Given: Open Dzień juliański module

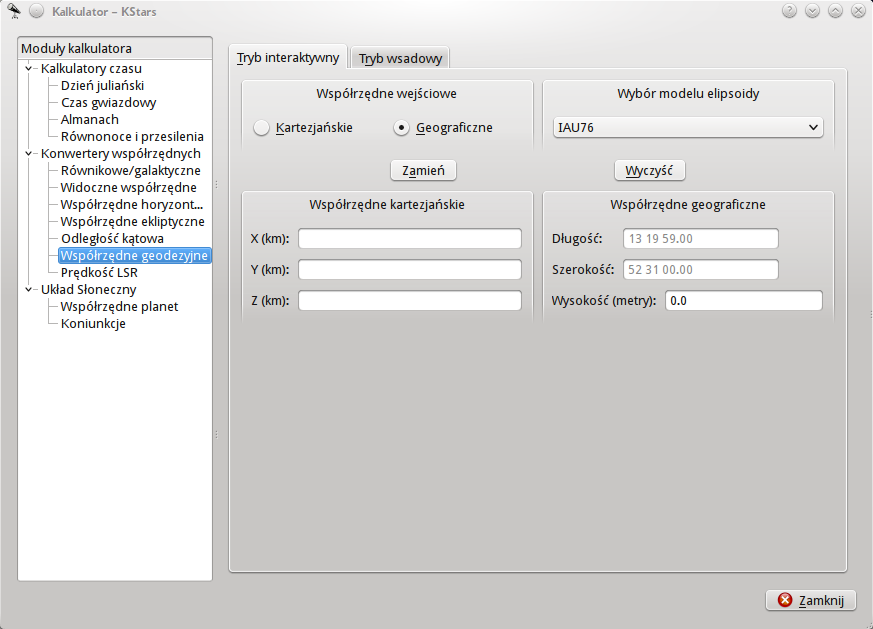Looking at the screenshot, I should 102,86.
